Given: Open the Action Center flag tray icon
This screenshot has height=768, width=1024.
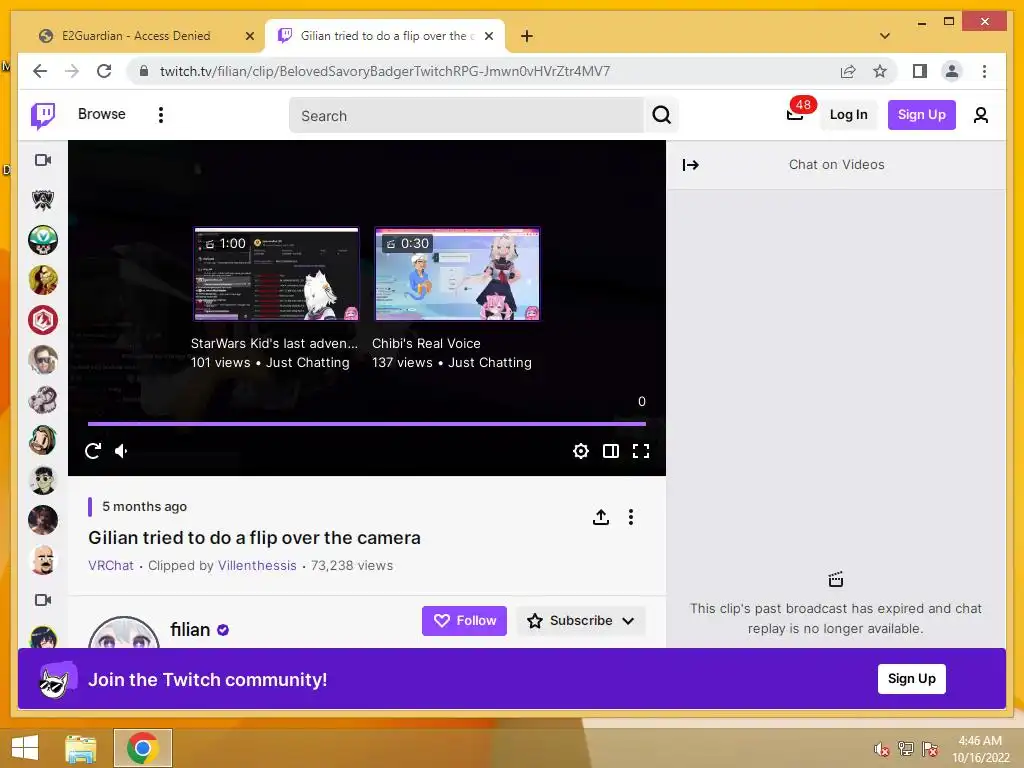Looking at the screenshot, I should point(930,749).
